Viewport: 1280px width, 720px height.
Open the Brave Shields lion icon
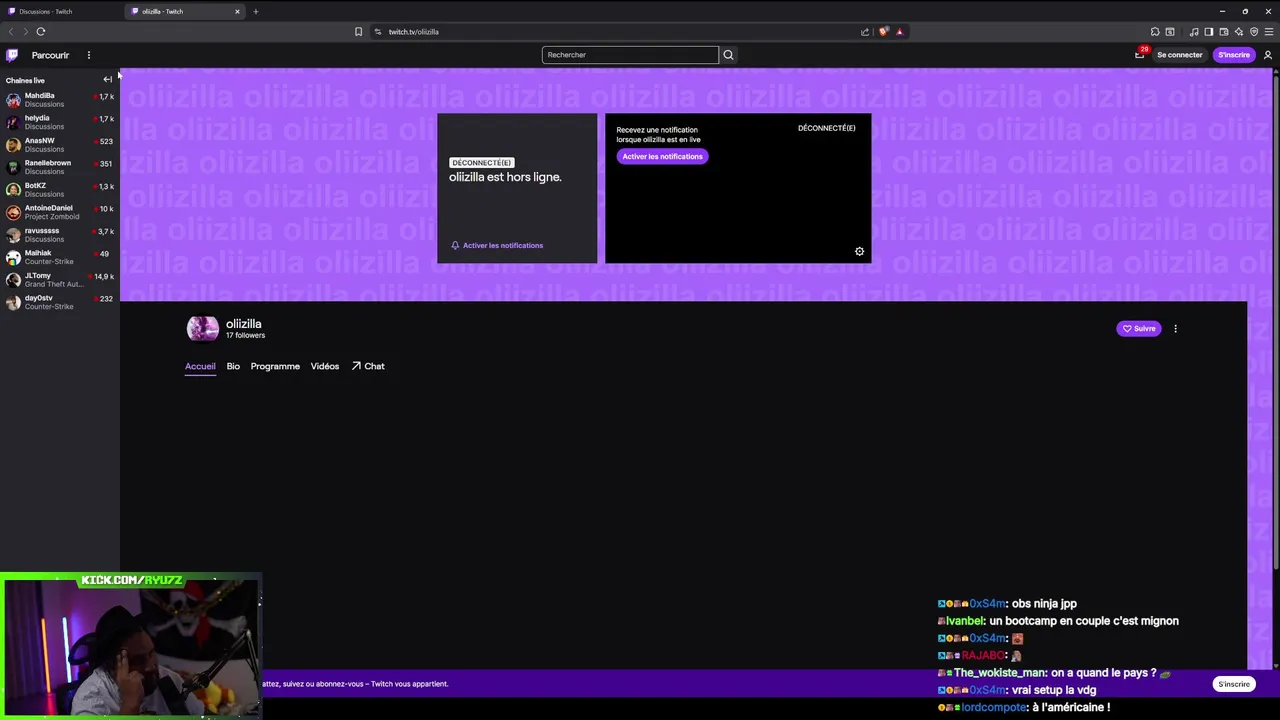click(x=883, y=31)
